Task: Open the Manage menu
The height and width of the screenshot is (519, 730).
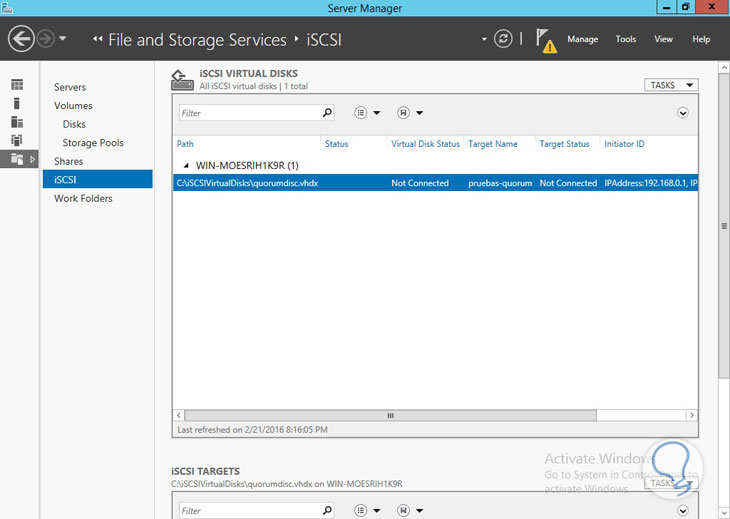Action: [582, 39]
